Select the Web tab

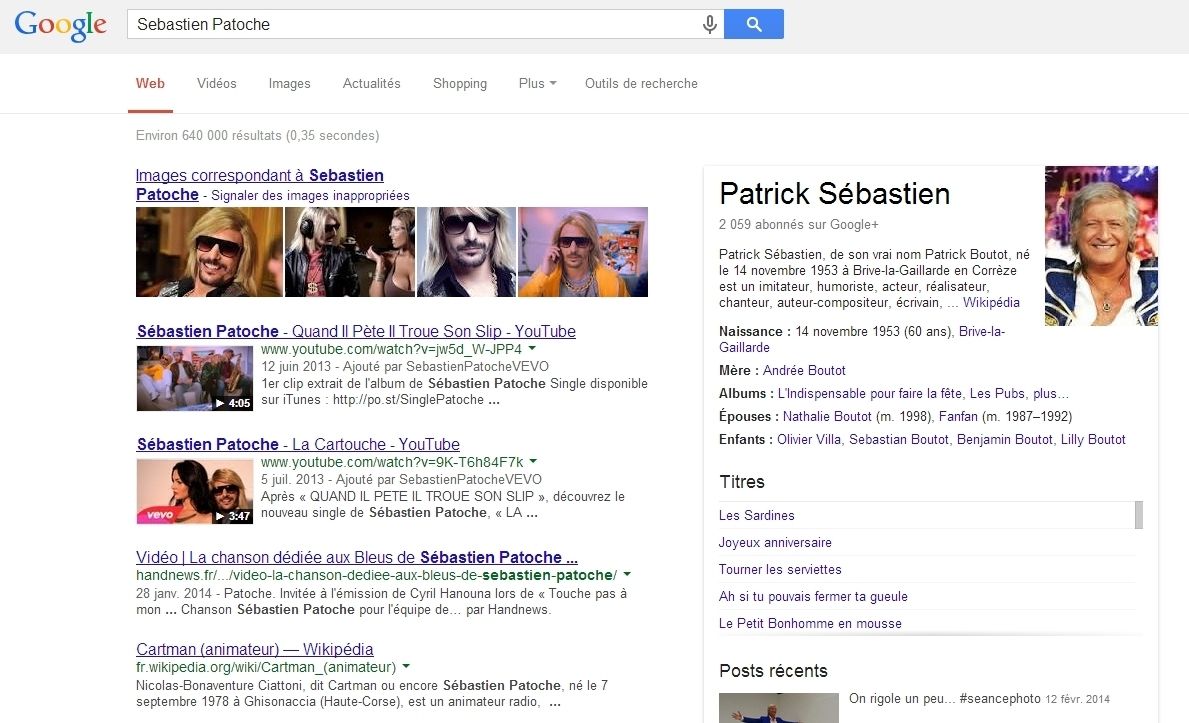pos(150,83)
